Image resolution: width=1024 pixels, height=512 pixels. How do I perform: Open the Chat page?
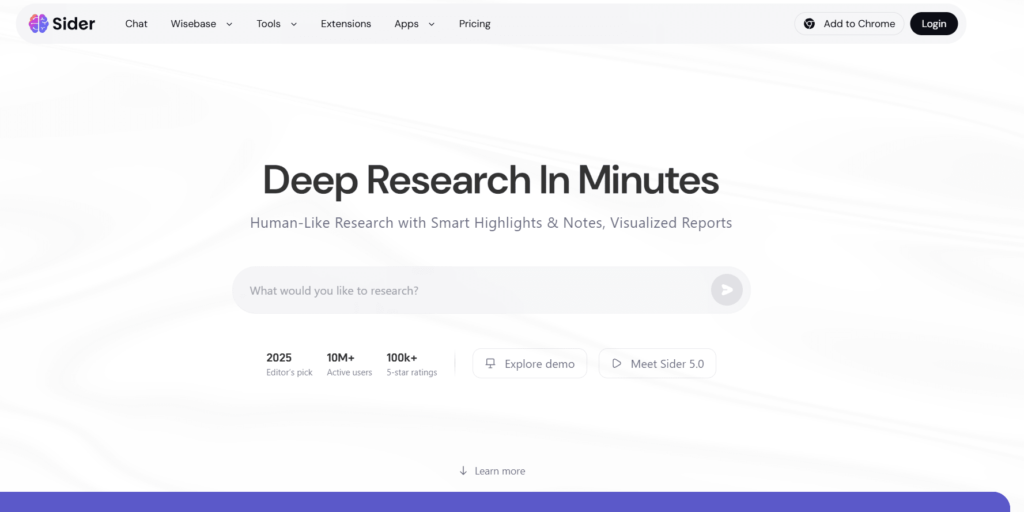(x=136, y=24)
